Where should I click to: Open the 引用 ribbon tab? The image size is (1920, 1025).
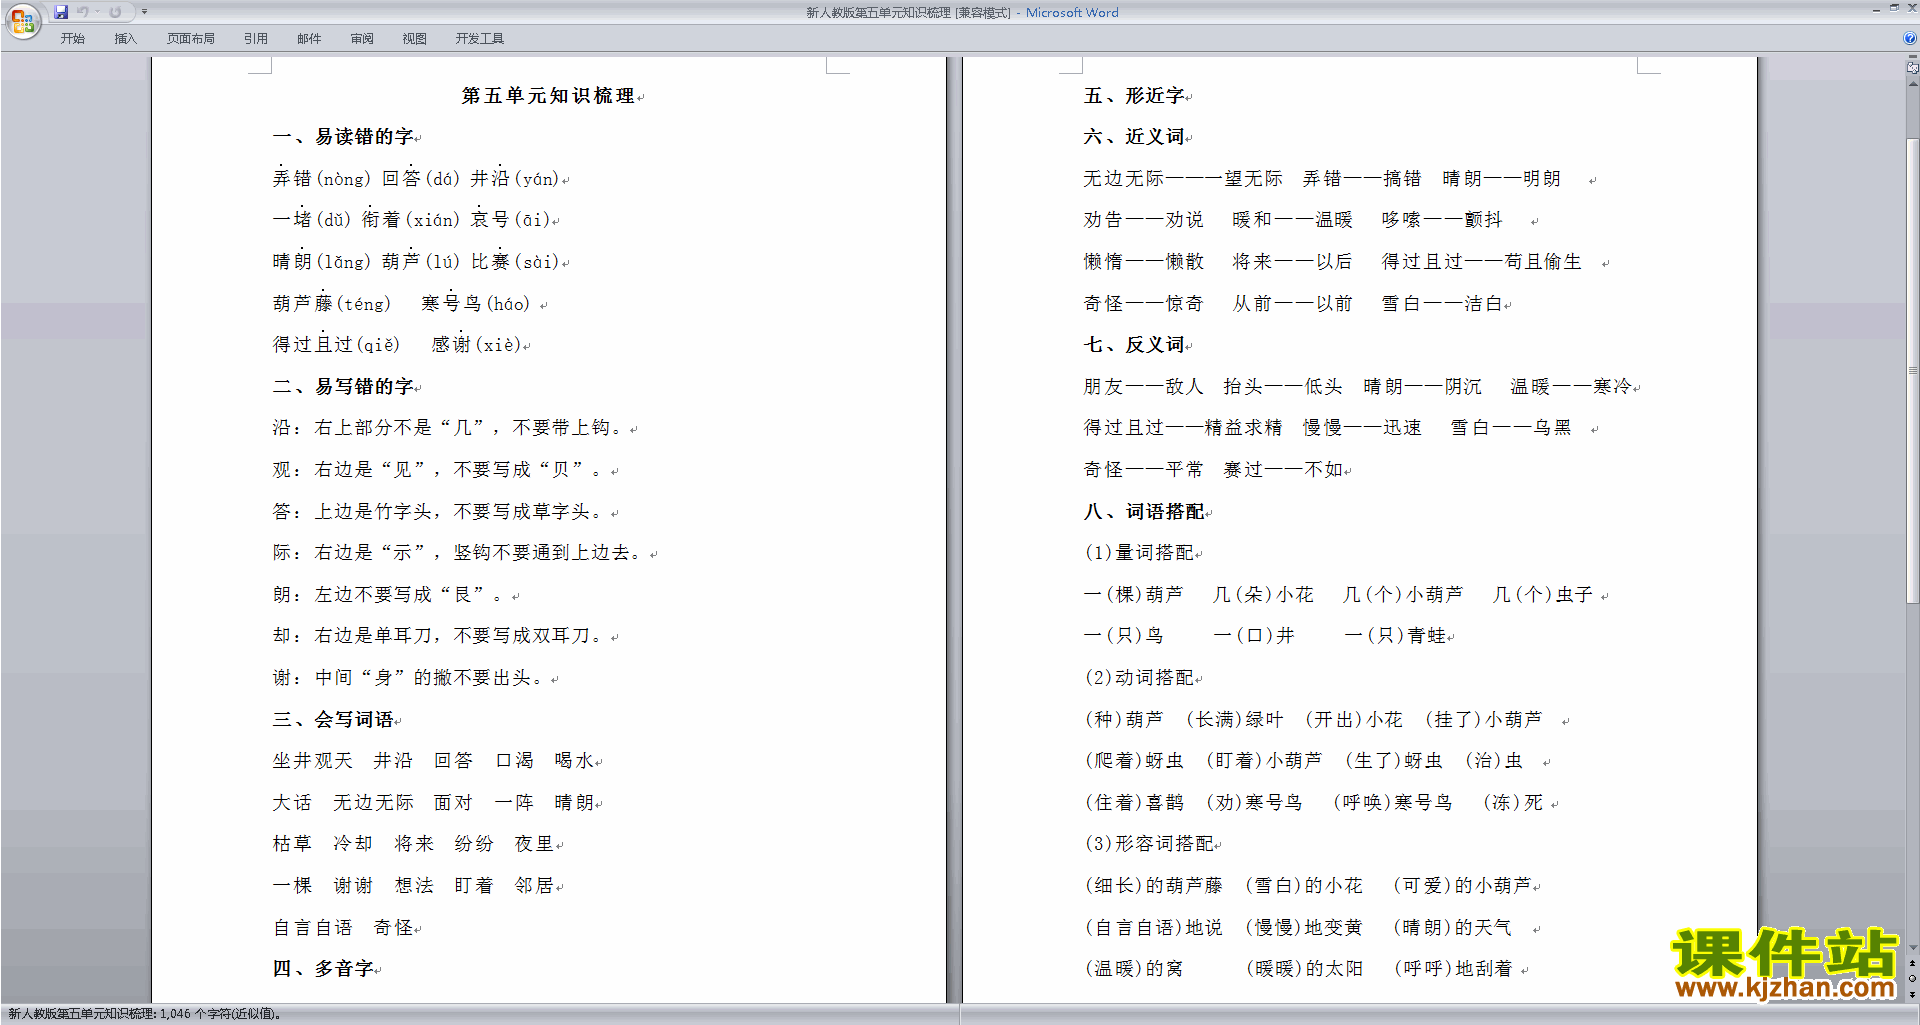255,39
